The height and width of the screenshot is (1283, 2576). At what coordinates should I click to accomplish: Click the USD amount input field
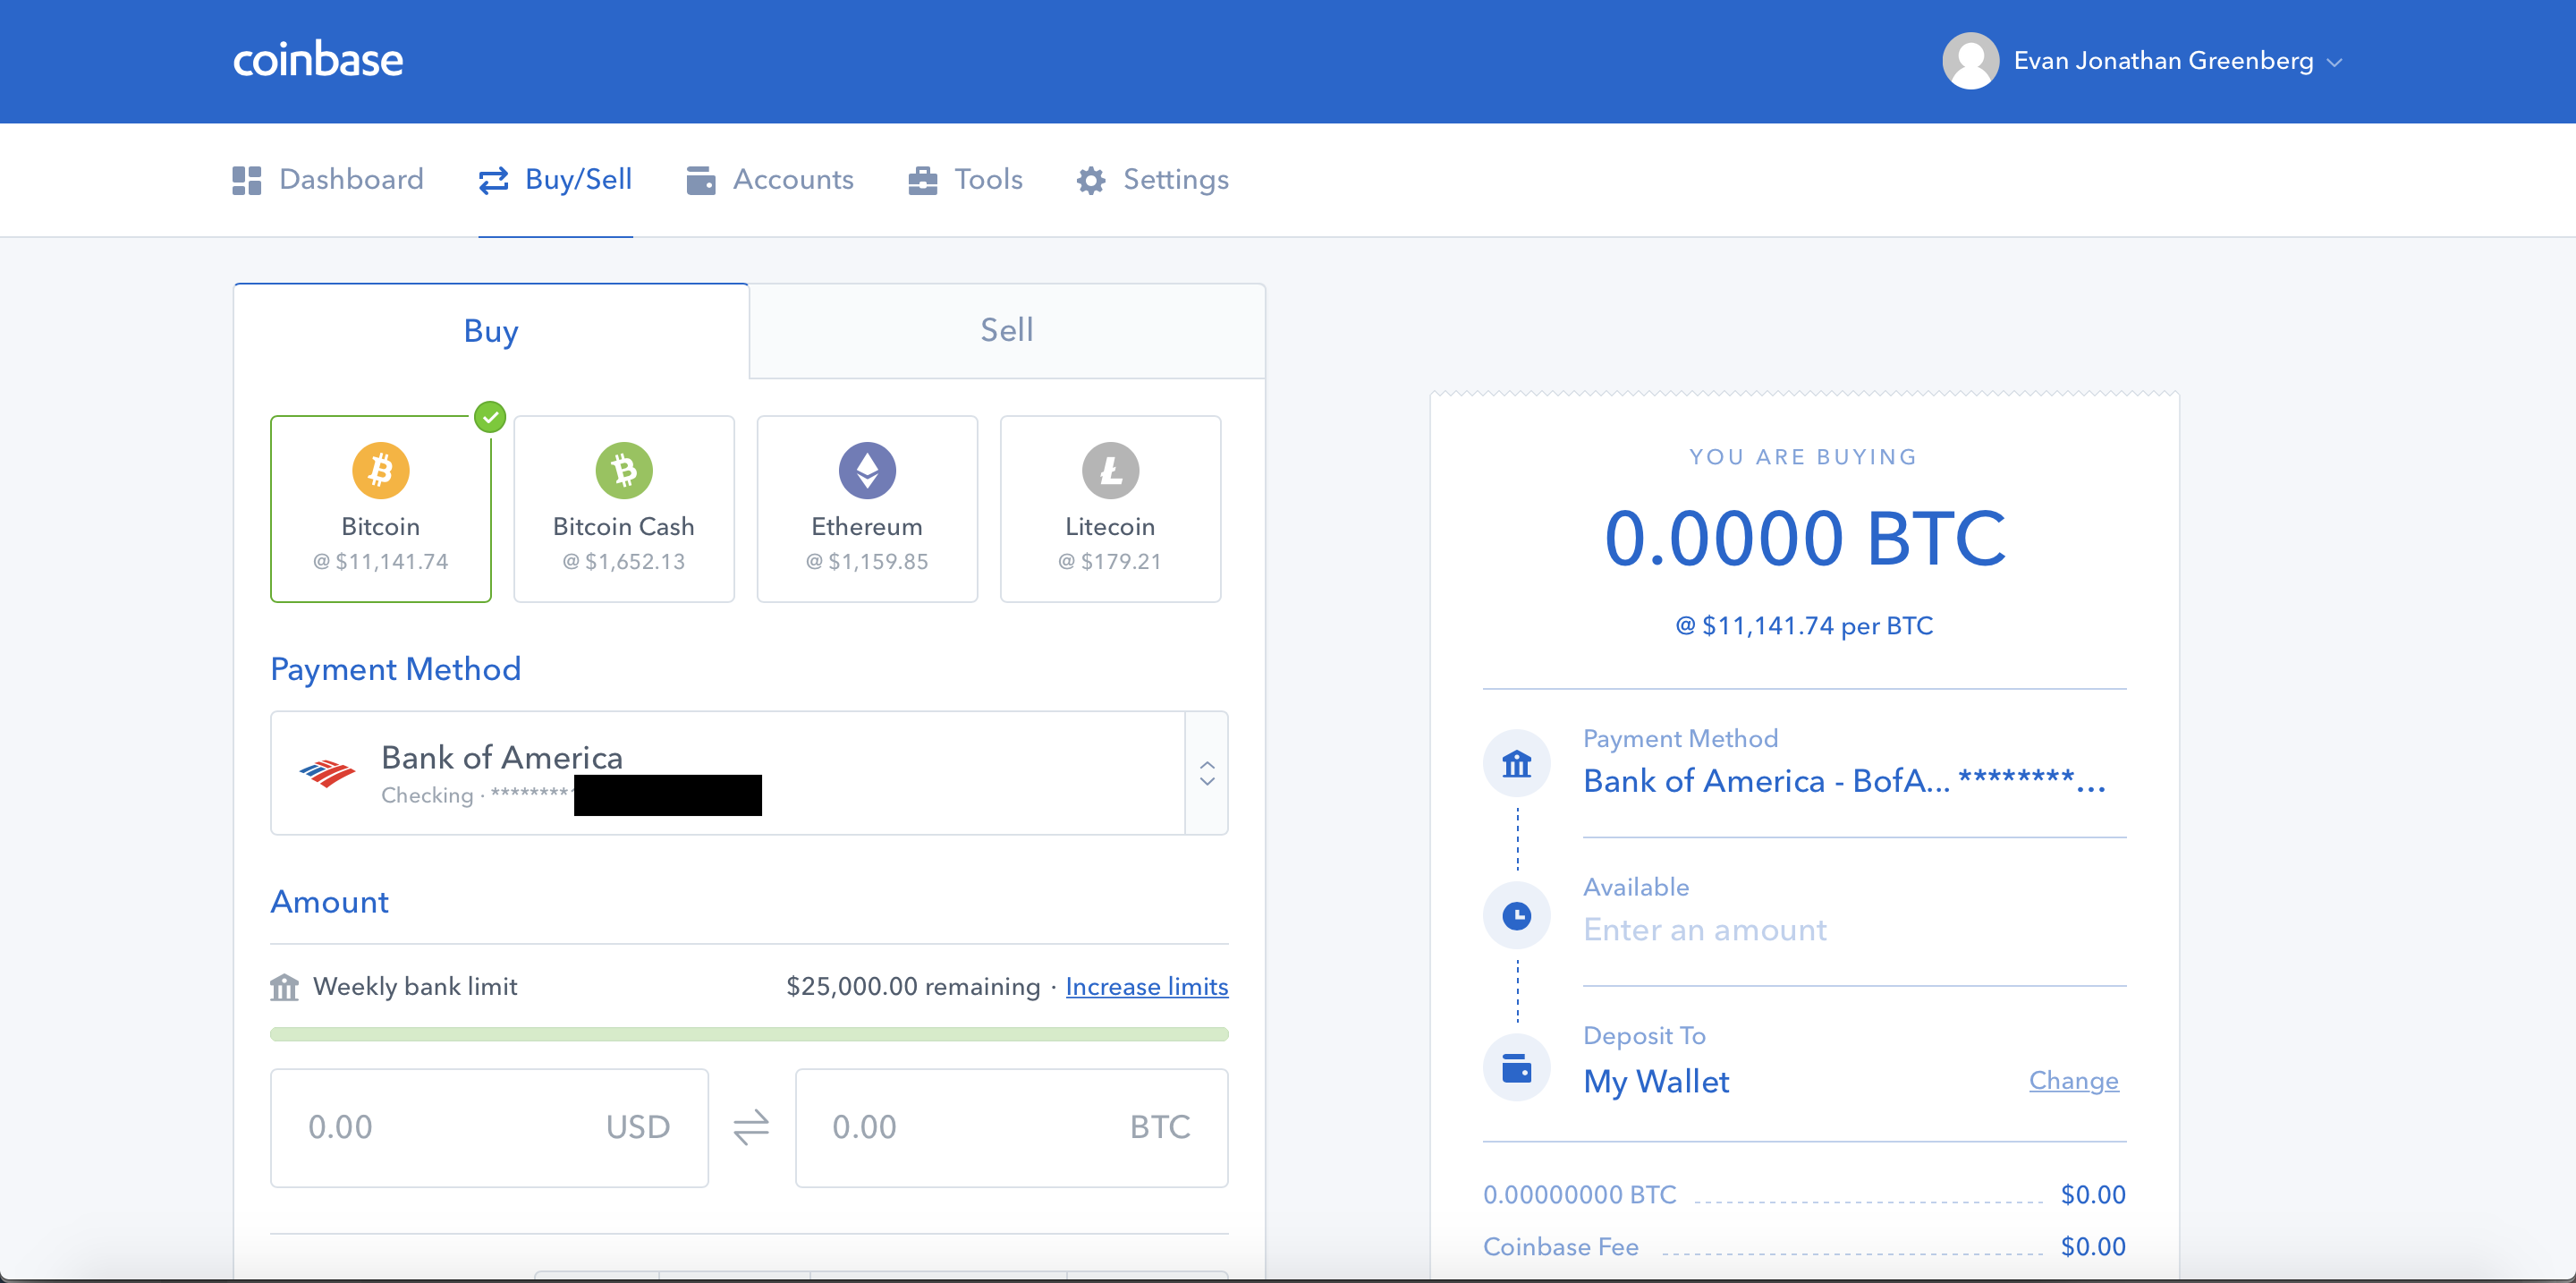[450, 1127]
